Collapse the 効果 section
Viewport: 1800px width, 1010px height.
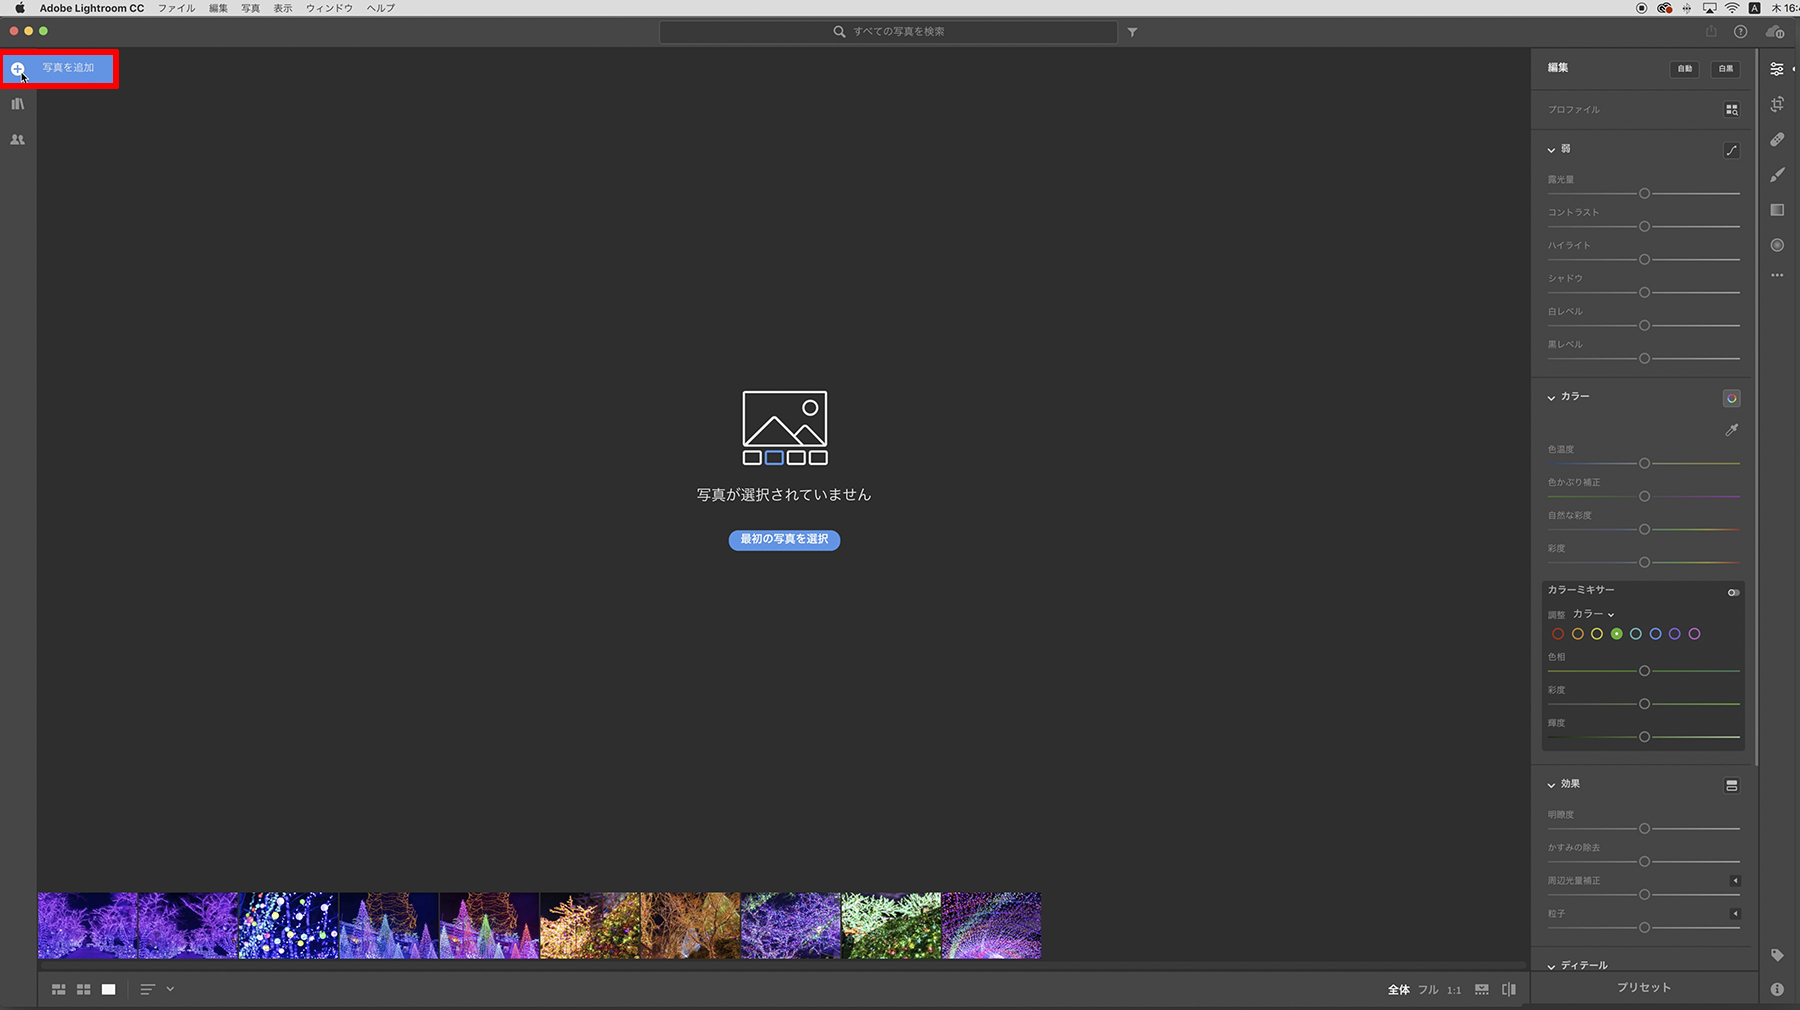click(1551, 785)
